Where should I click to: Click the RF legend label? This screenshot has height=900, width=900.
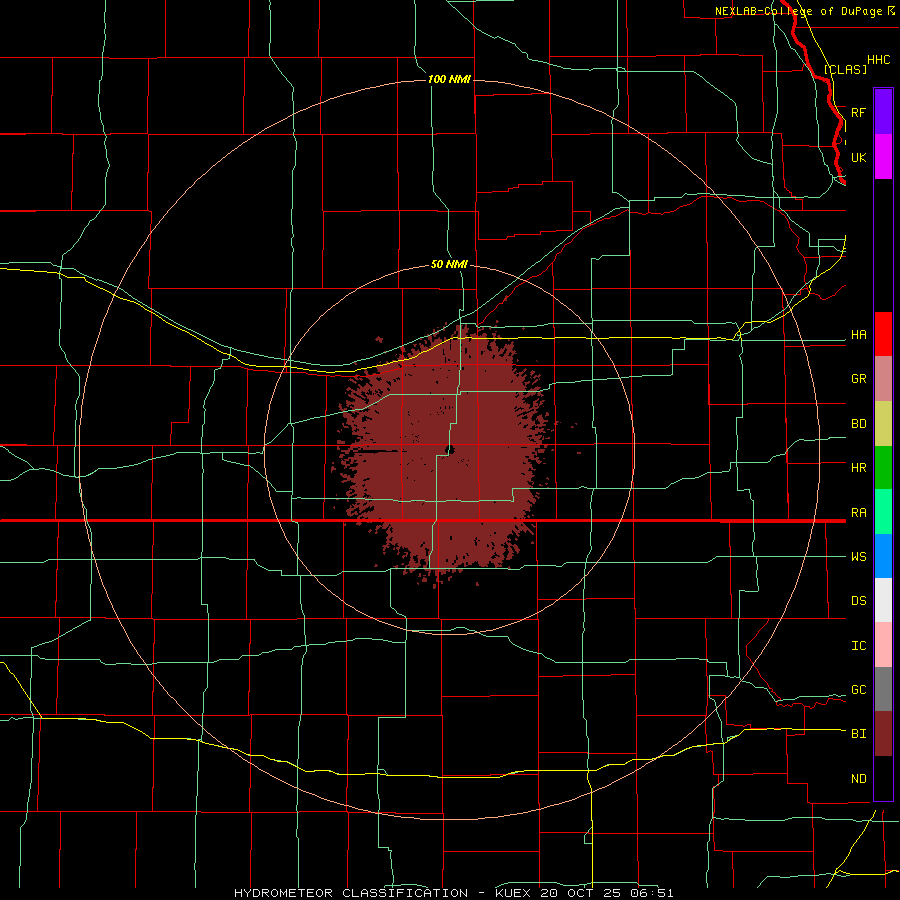pyautogui.click(x=858, y=112)
